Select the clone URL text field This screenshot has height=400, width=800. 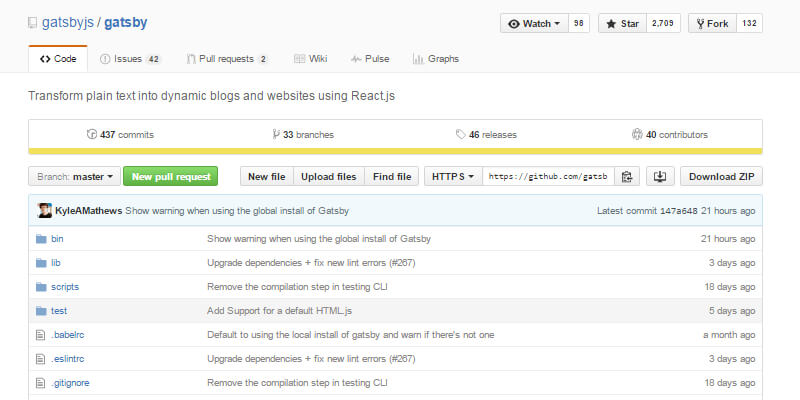[547, 177]
